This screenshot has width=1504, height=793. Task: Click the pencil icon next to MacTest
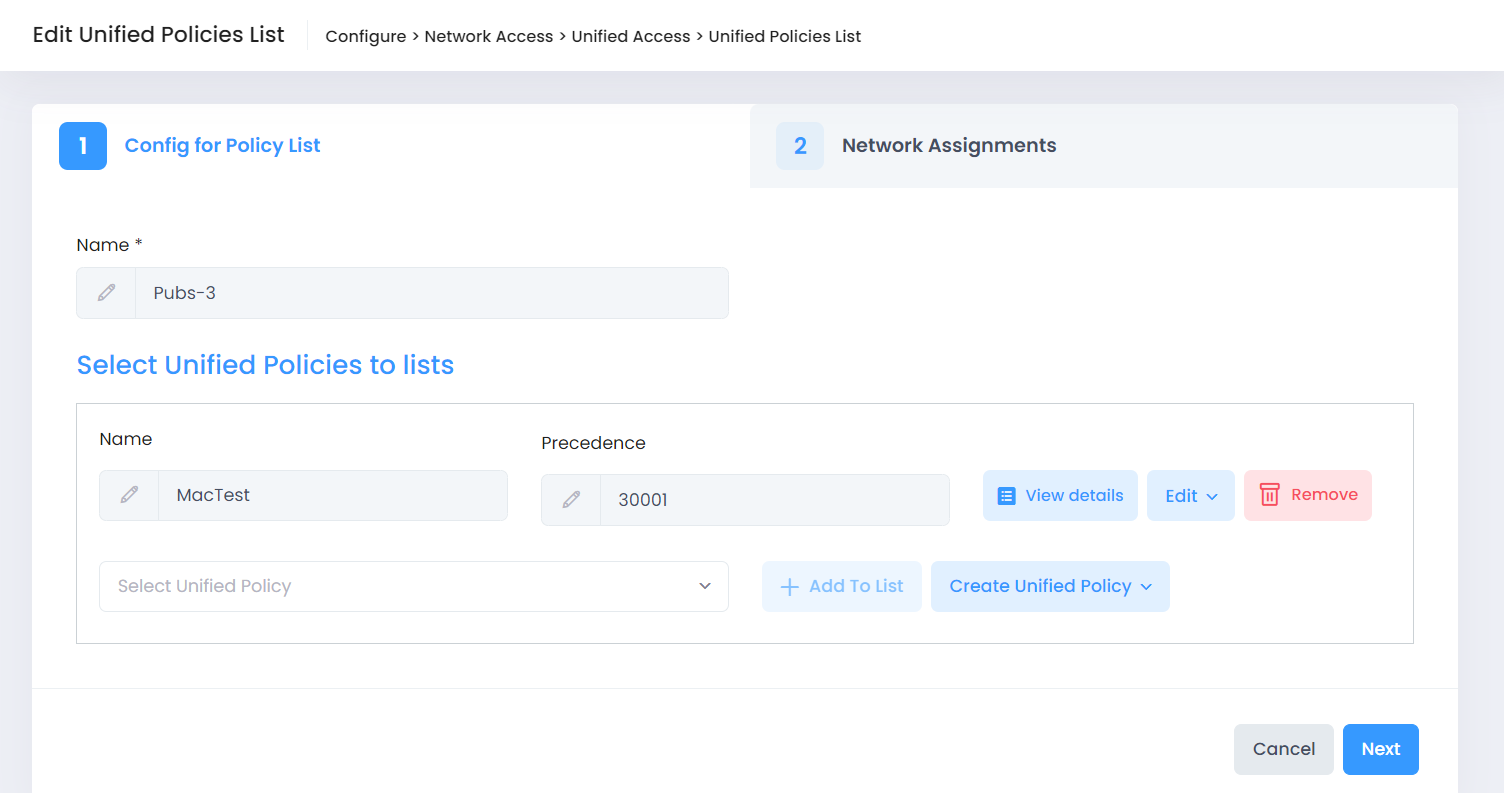pos(129,495)
